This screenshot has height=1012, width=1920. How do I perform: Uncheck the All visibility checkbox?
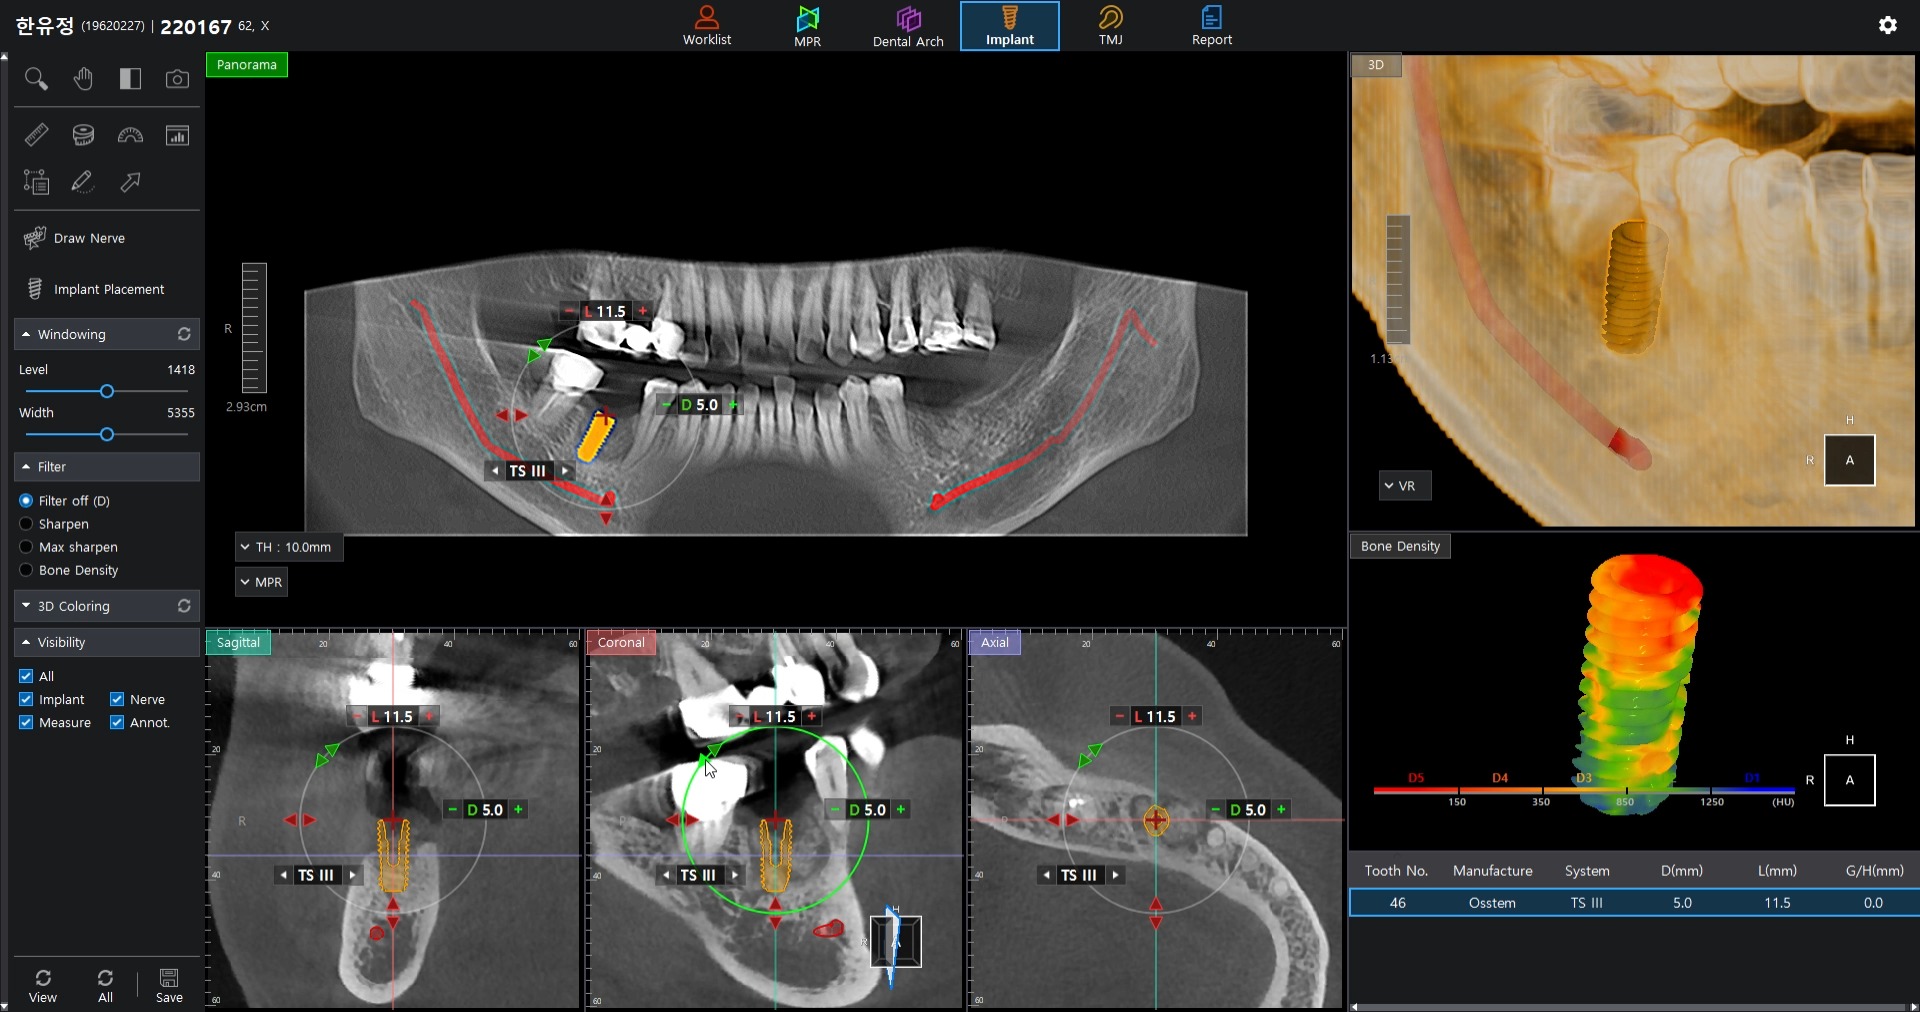click(x=26, y=676)
